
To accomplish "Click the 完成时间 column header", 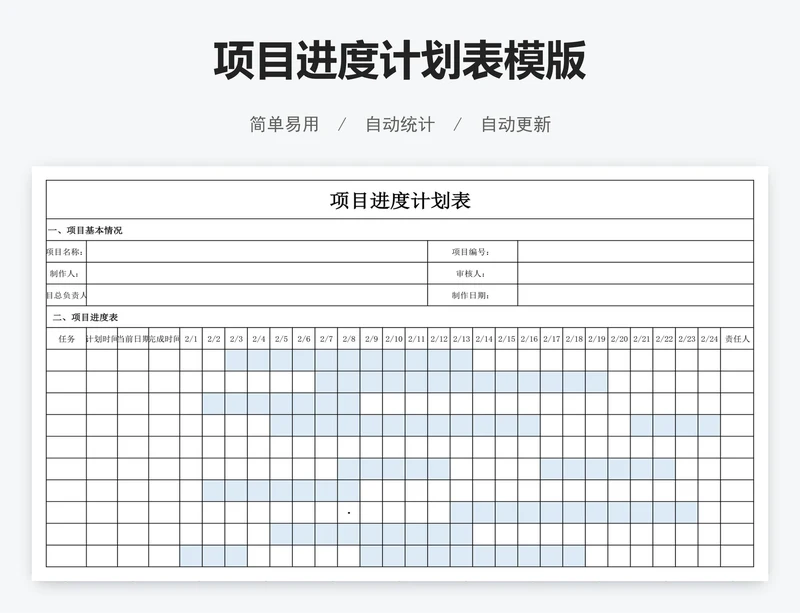I will pos(165,339).
